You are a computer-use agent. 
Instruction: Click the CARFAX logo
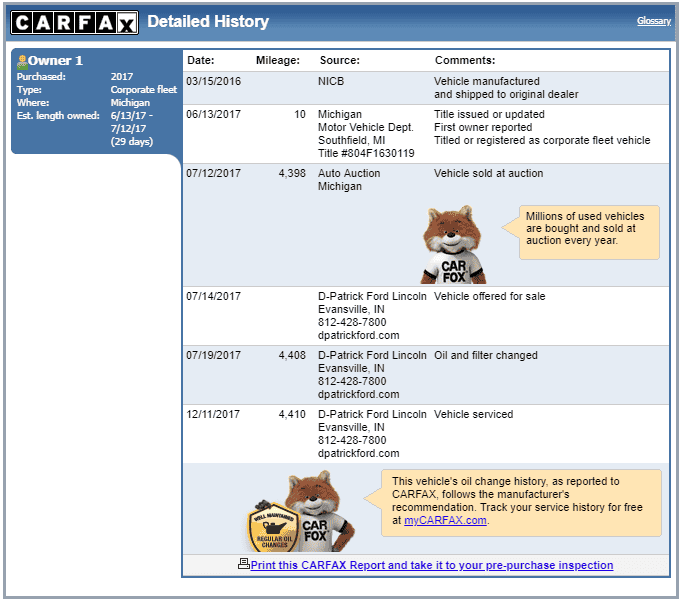[74, 22]
